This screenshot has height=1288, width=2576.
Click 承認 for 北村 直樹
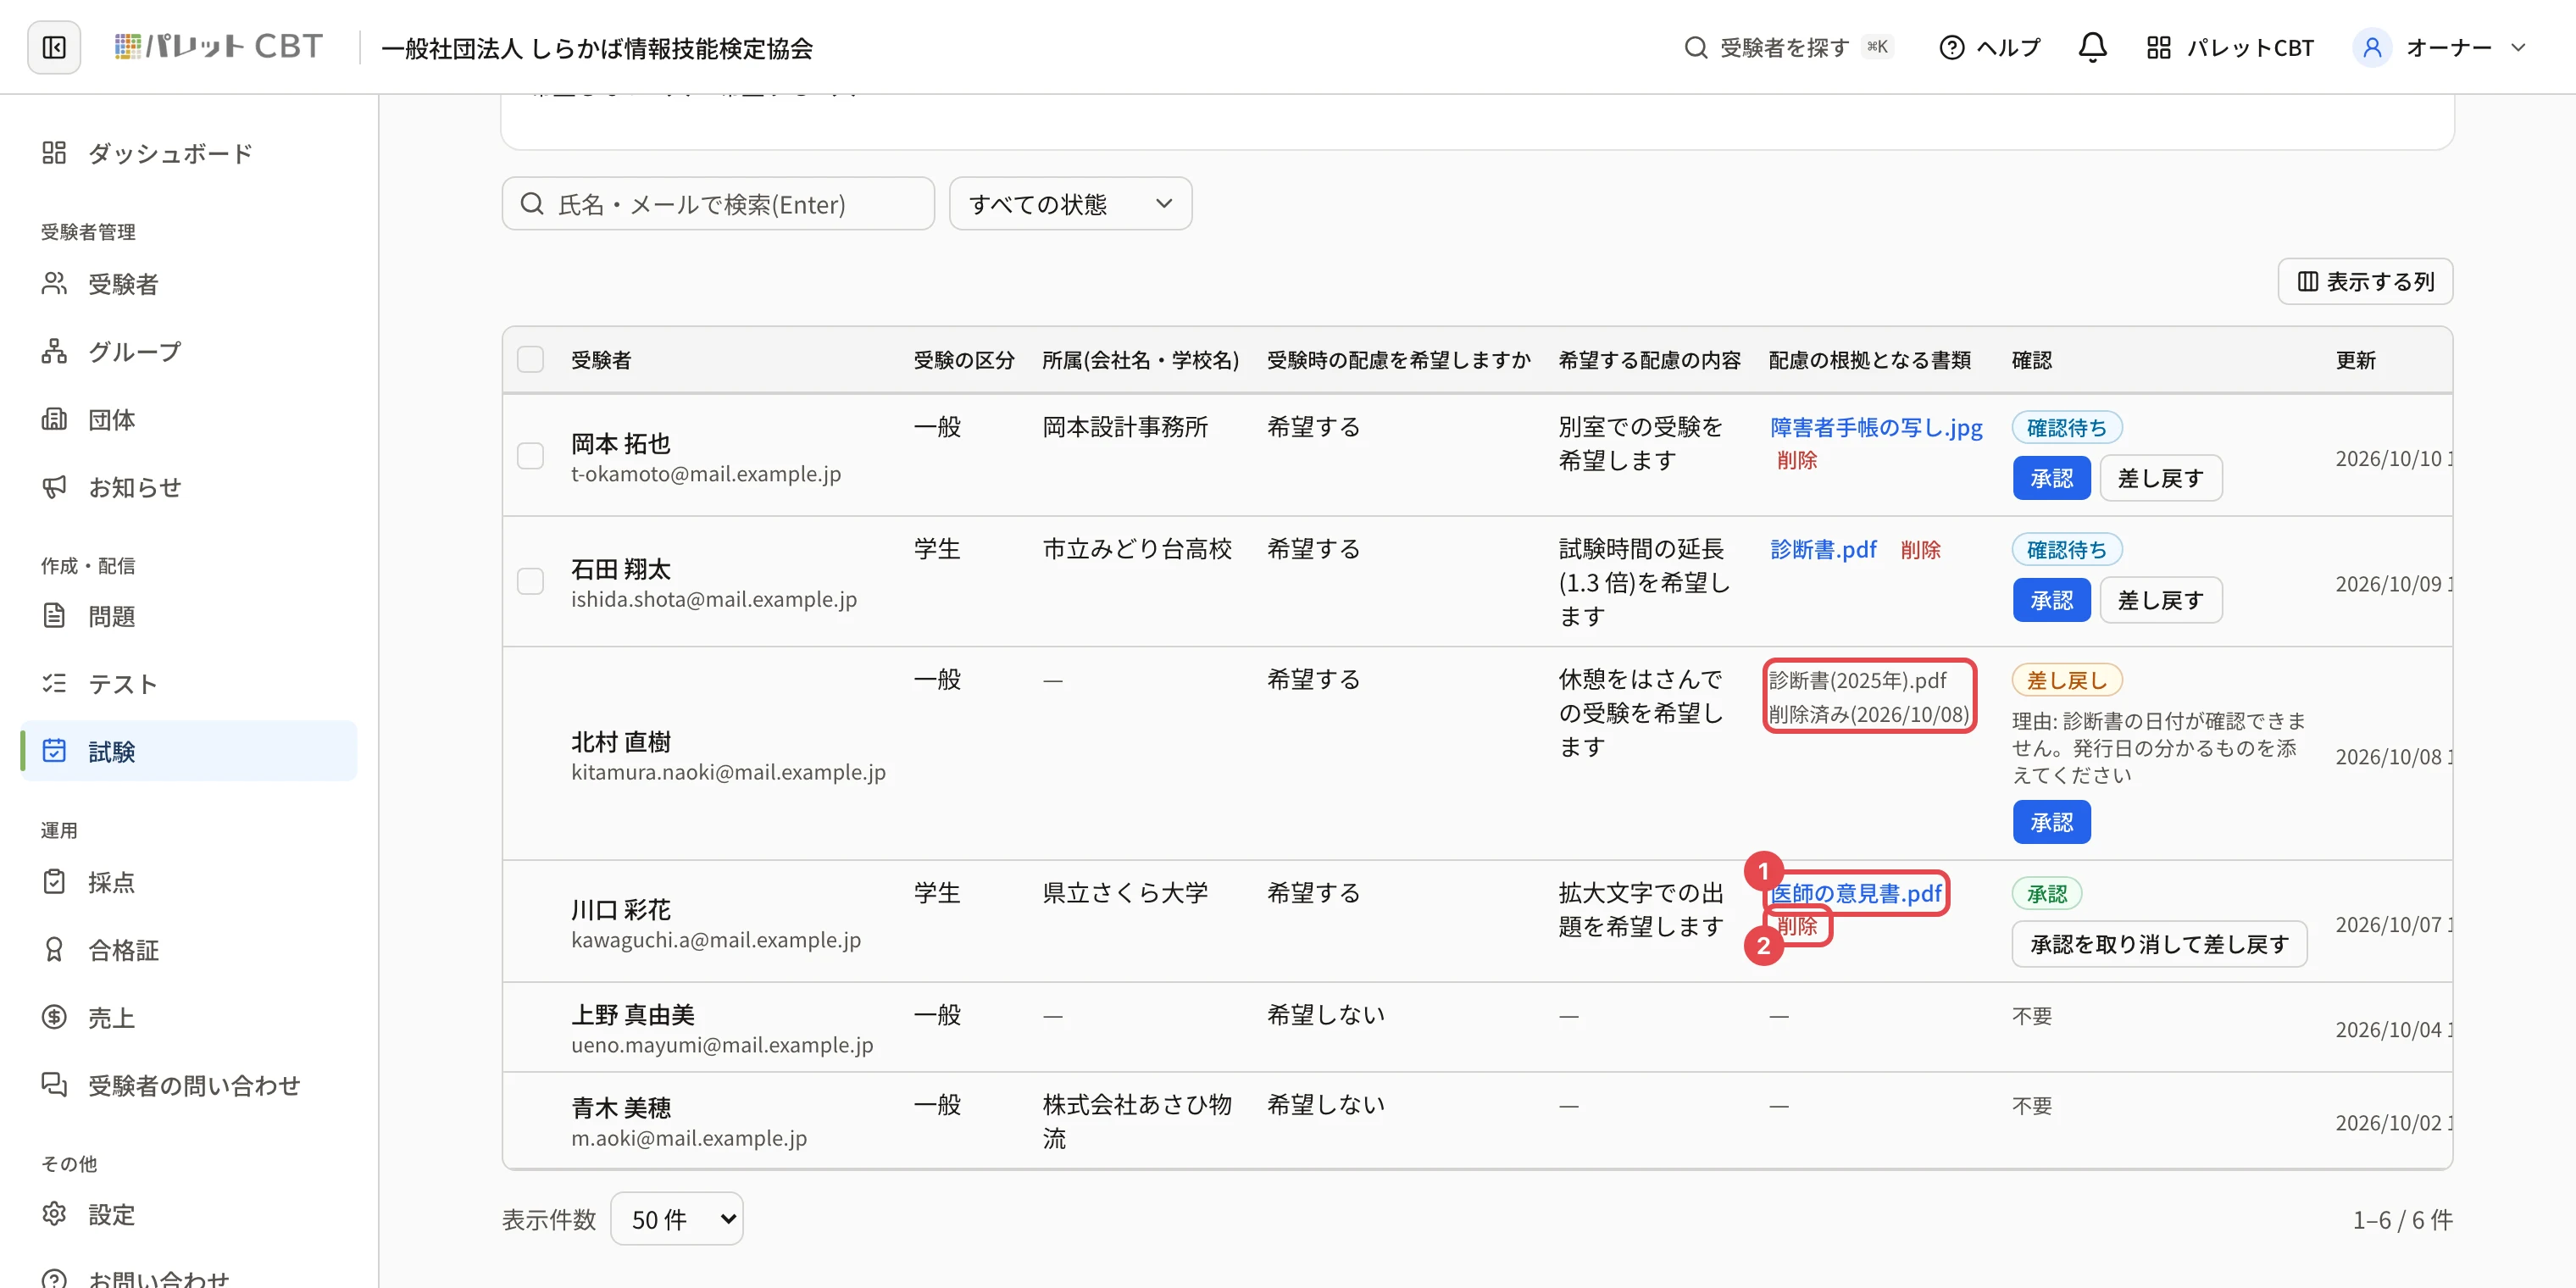tap(2051, 822)
